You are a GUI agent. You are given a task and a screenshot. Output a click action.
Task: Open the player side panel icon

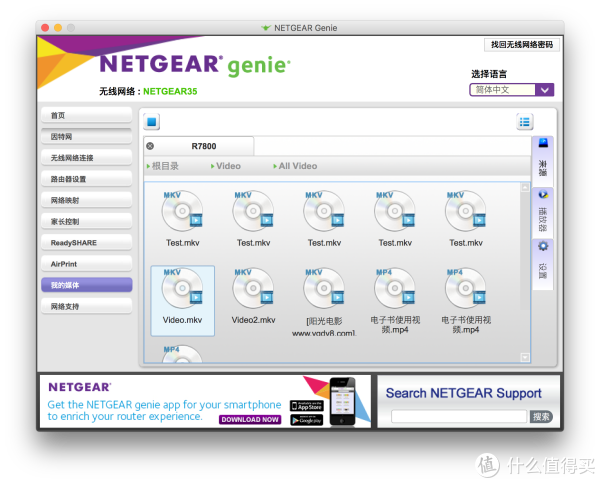(543, 213)
